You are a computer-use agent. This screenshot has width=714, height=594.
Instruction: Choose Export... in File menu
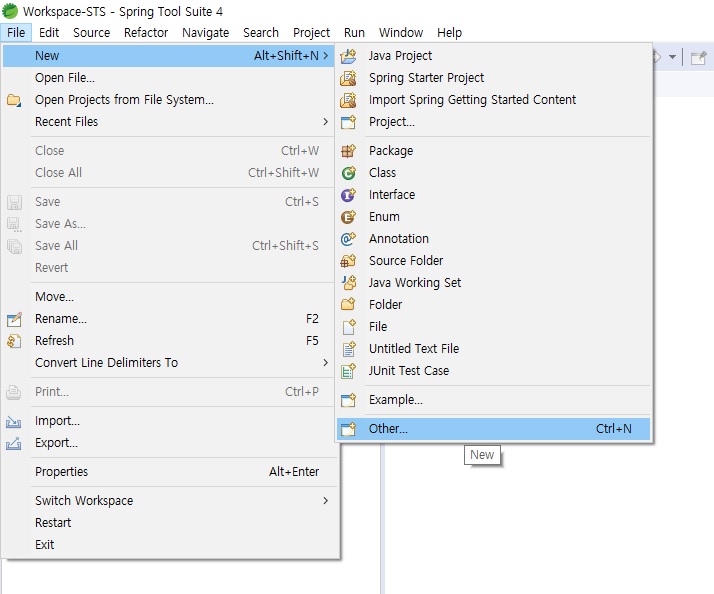point(168,443)
